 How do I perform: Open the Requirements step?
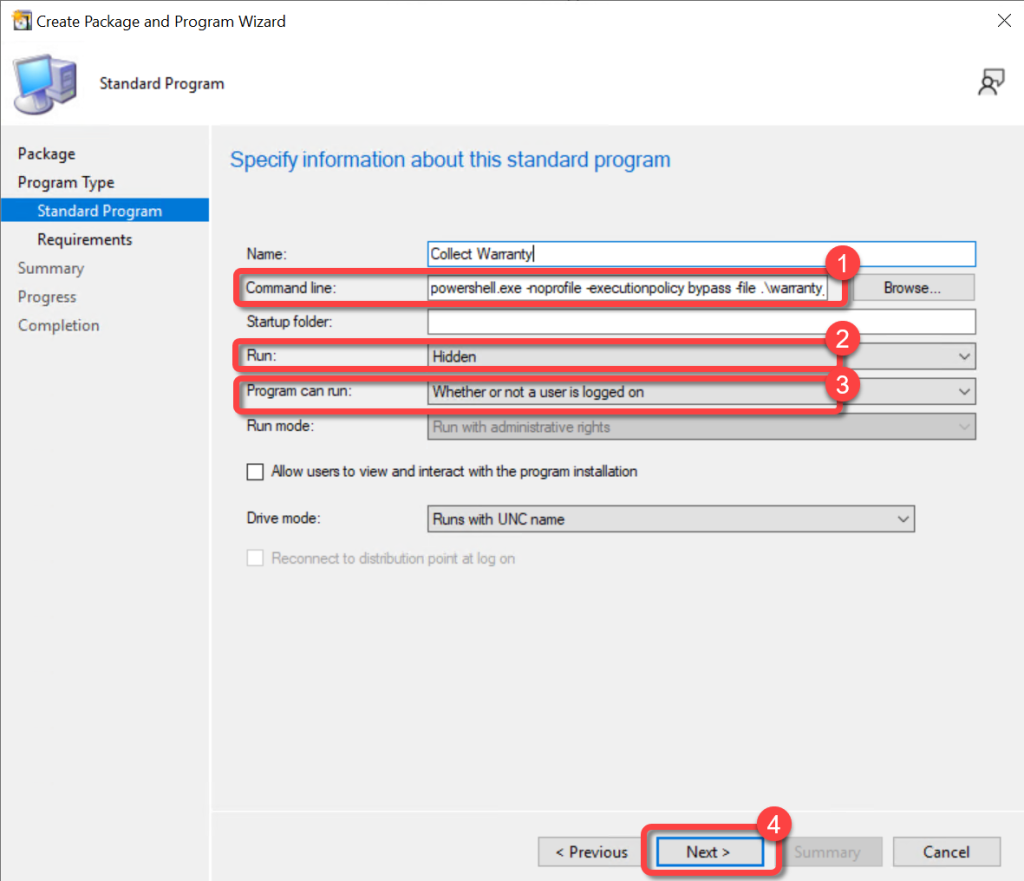click(x=84, y=240)
